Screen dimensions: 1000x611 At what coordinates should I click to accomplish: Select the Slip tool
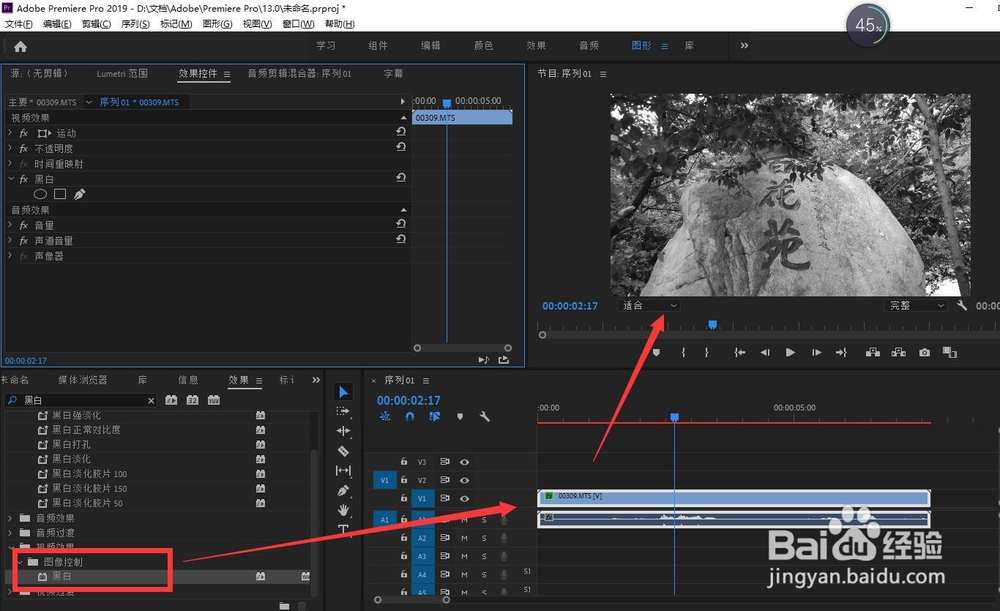tap(343, 471)
